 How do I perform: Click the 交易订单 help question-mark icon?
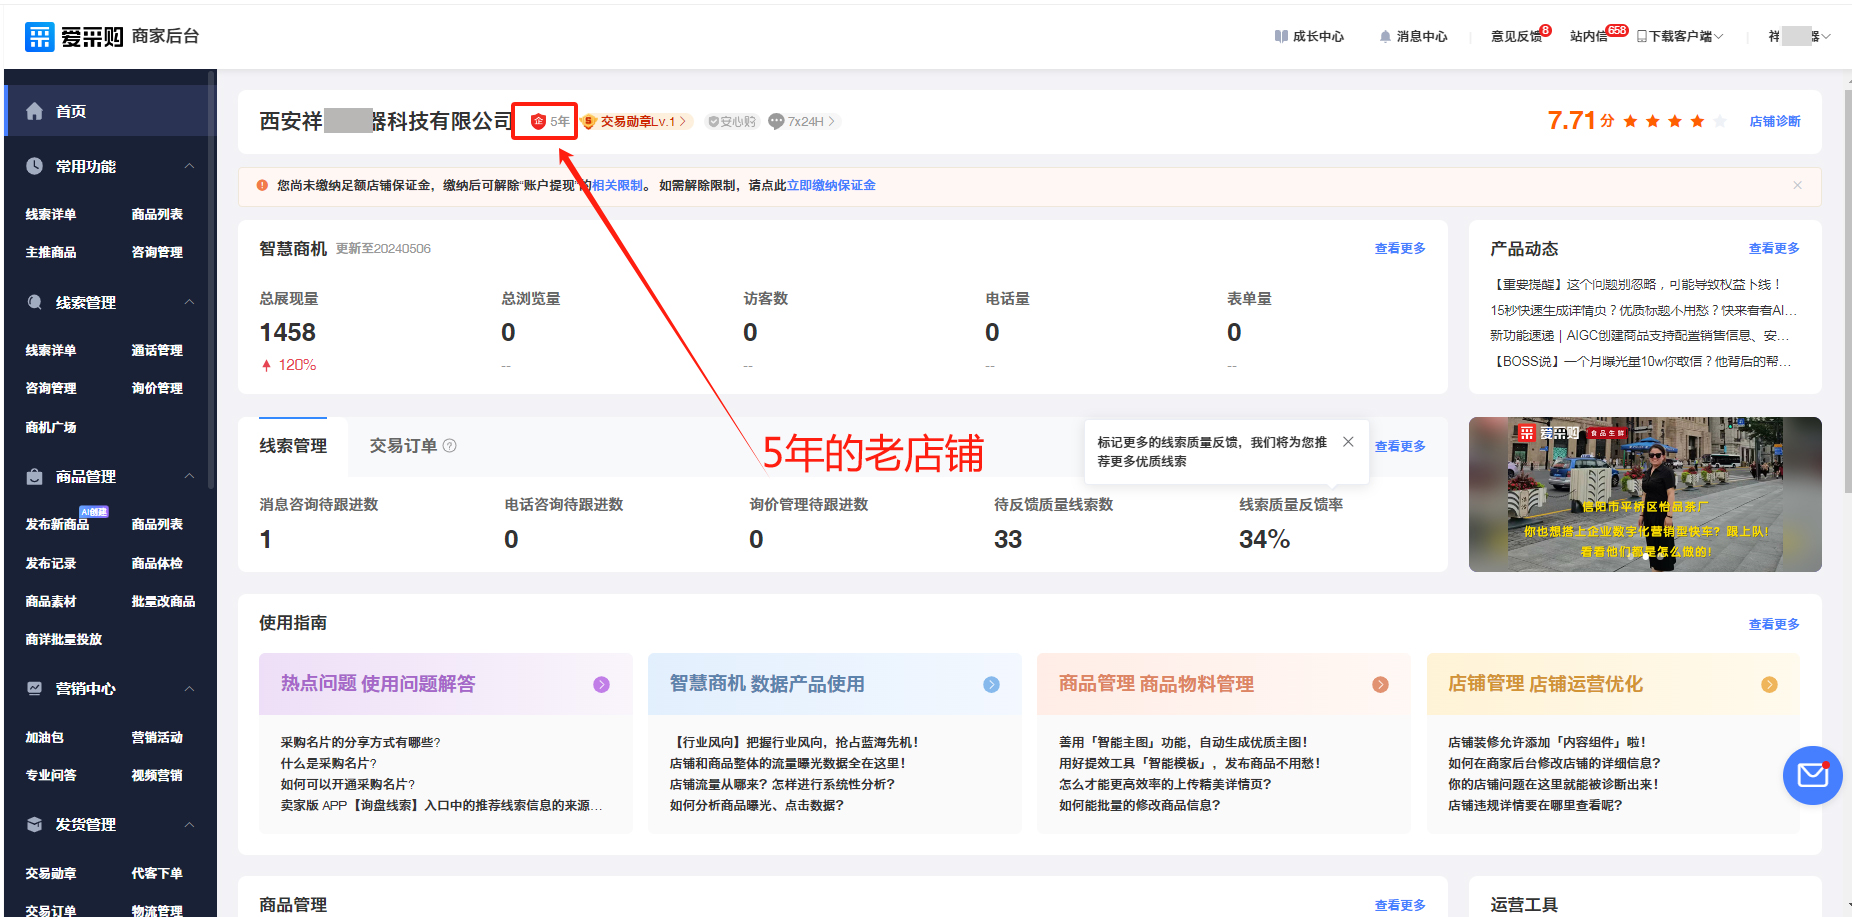coord(450,446)
